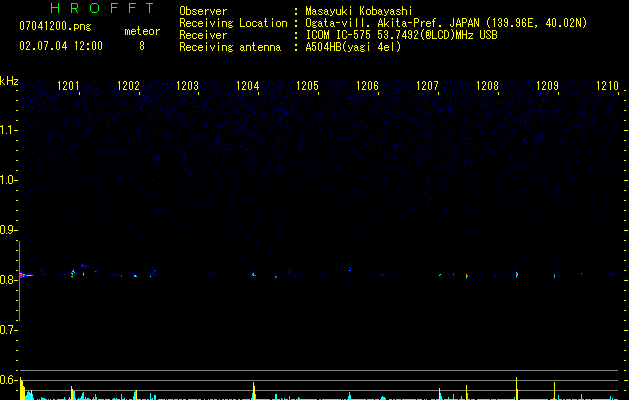Click the 0.9 kHz axis label
Screen dimensions: 629x400
[x=8, y=230]
